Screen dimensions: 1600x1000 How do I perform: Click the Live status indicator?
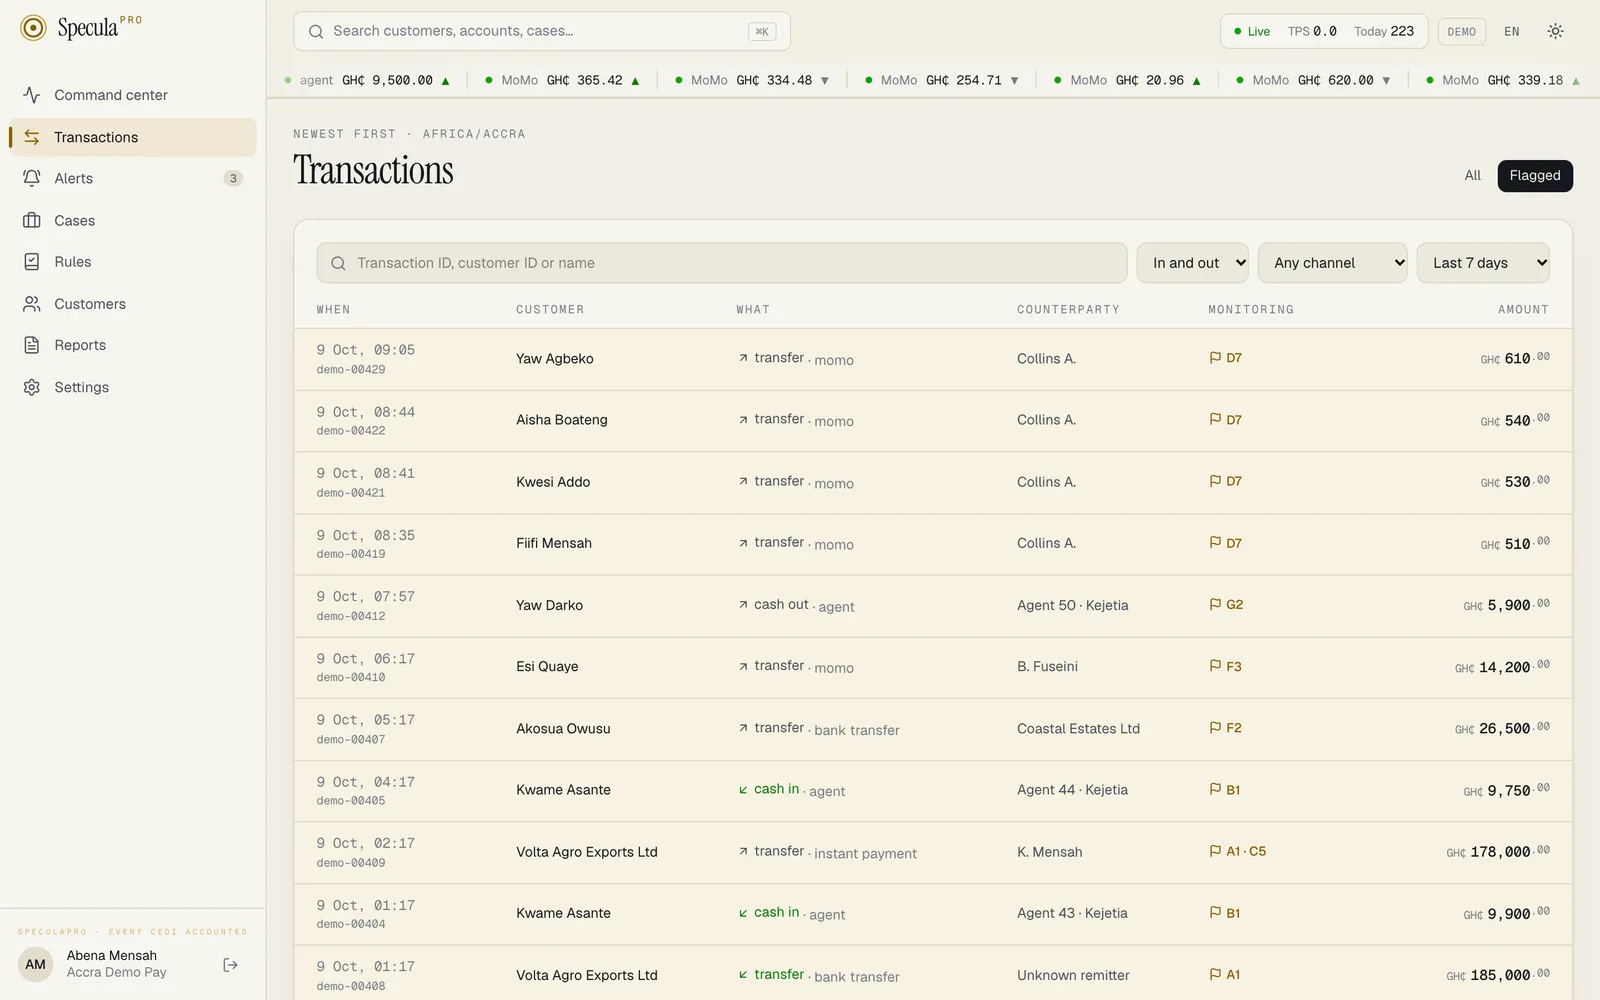tap(1252, 31)
